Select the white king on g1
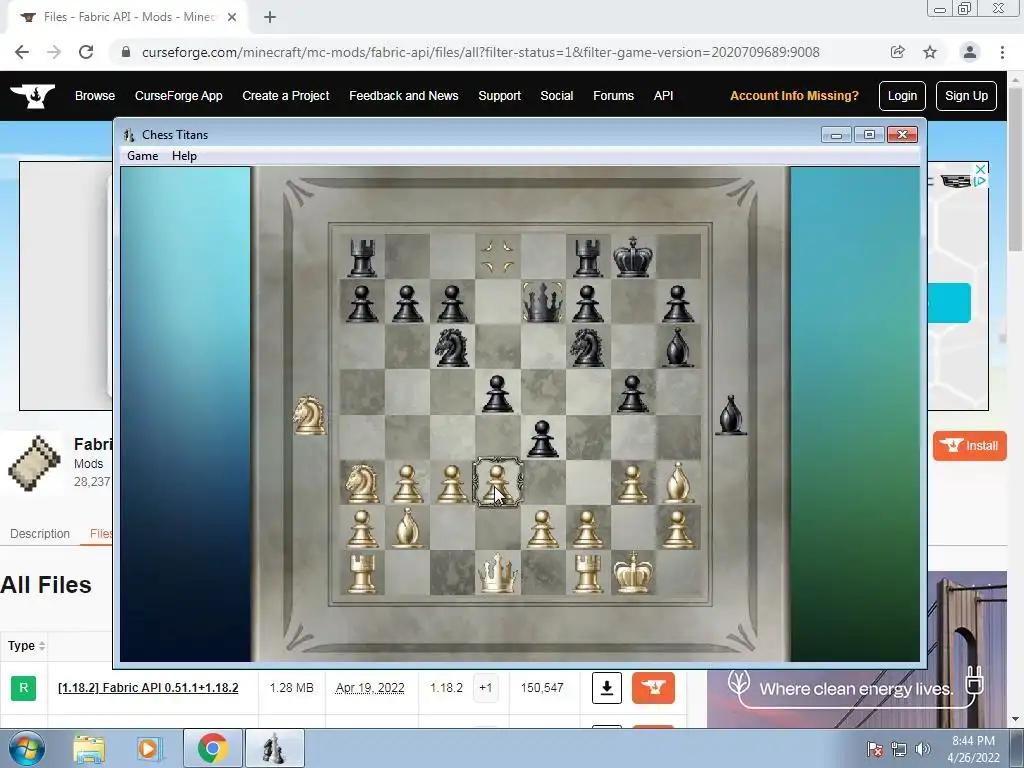This screenshot has height=768, width=1024. click(633, 572)
